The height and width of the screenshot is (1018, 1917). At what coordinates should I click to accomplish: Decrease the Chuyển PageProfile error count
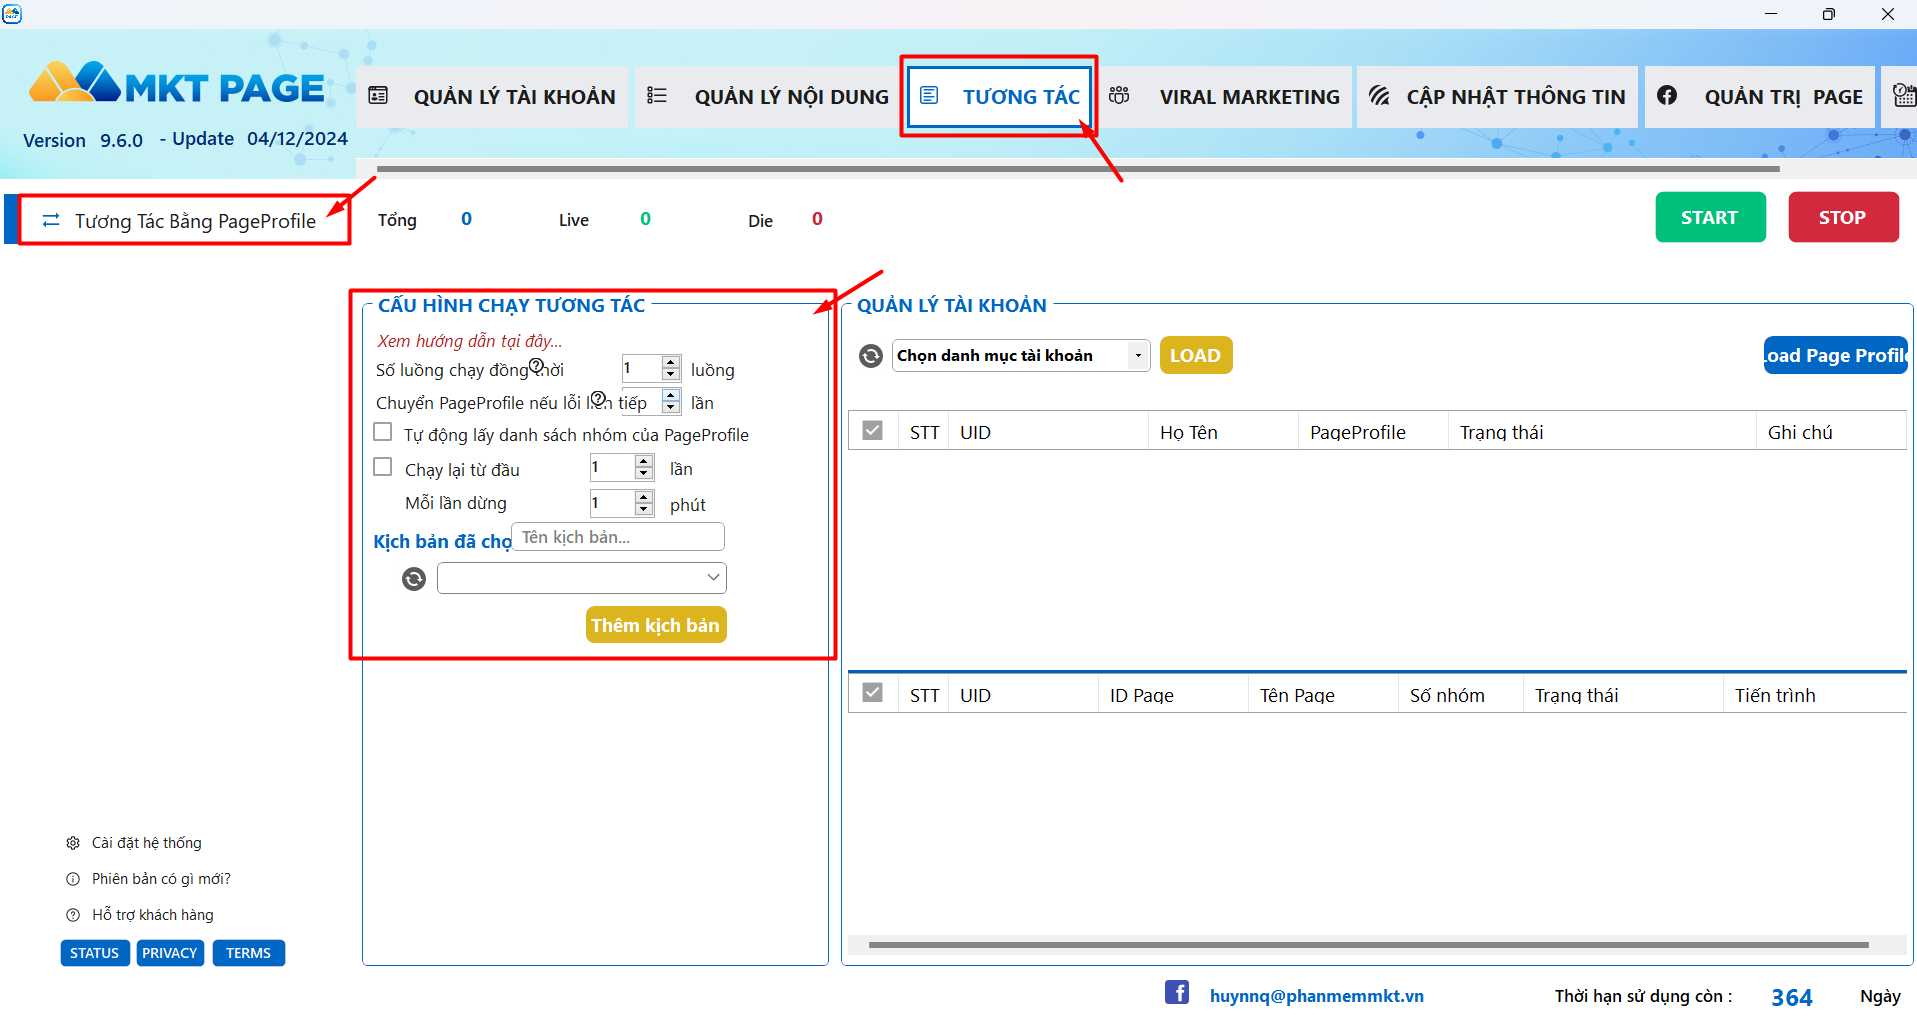click(671, 408)
